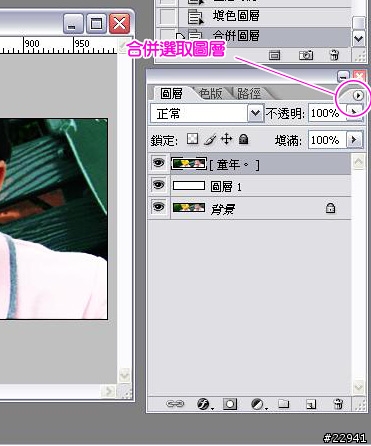Select the 童年 layer name

click(234, 164)
